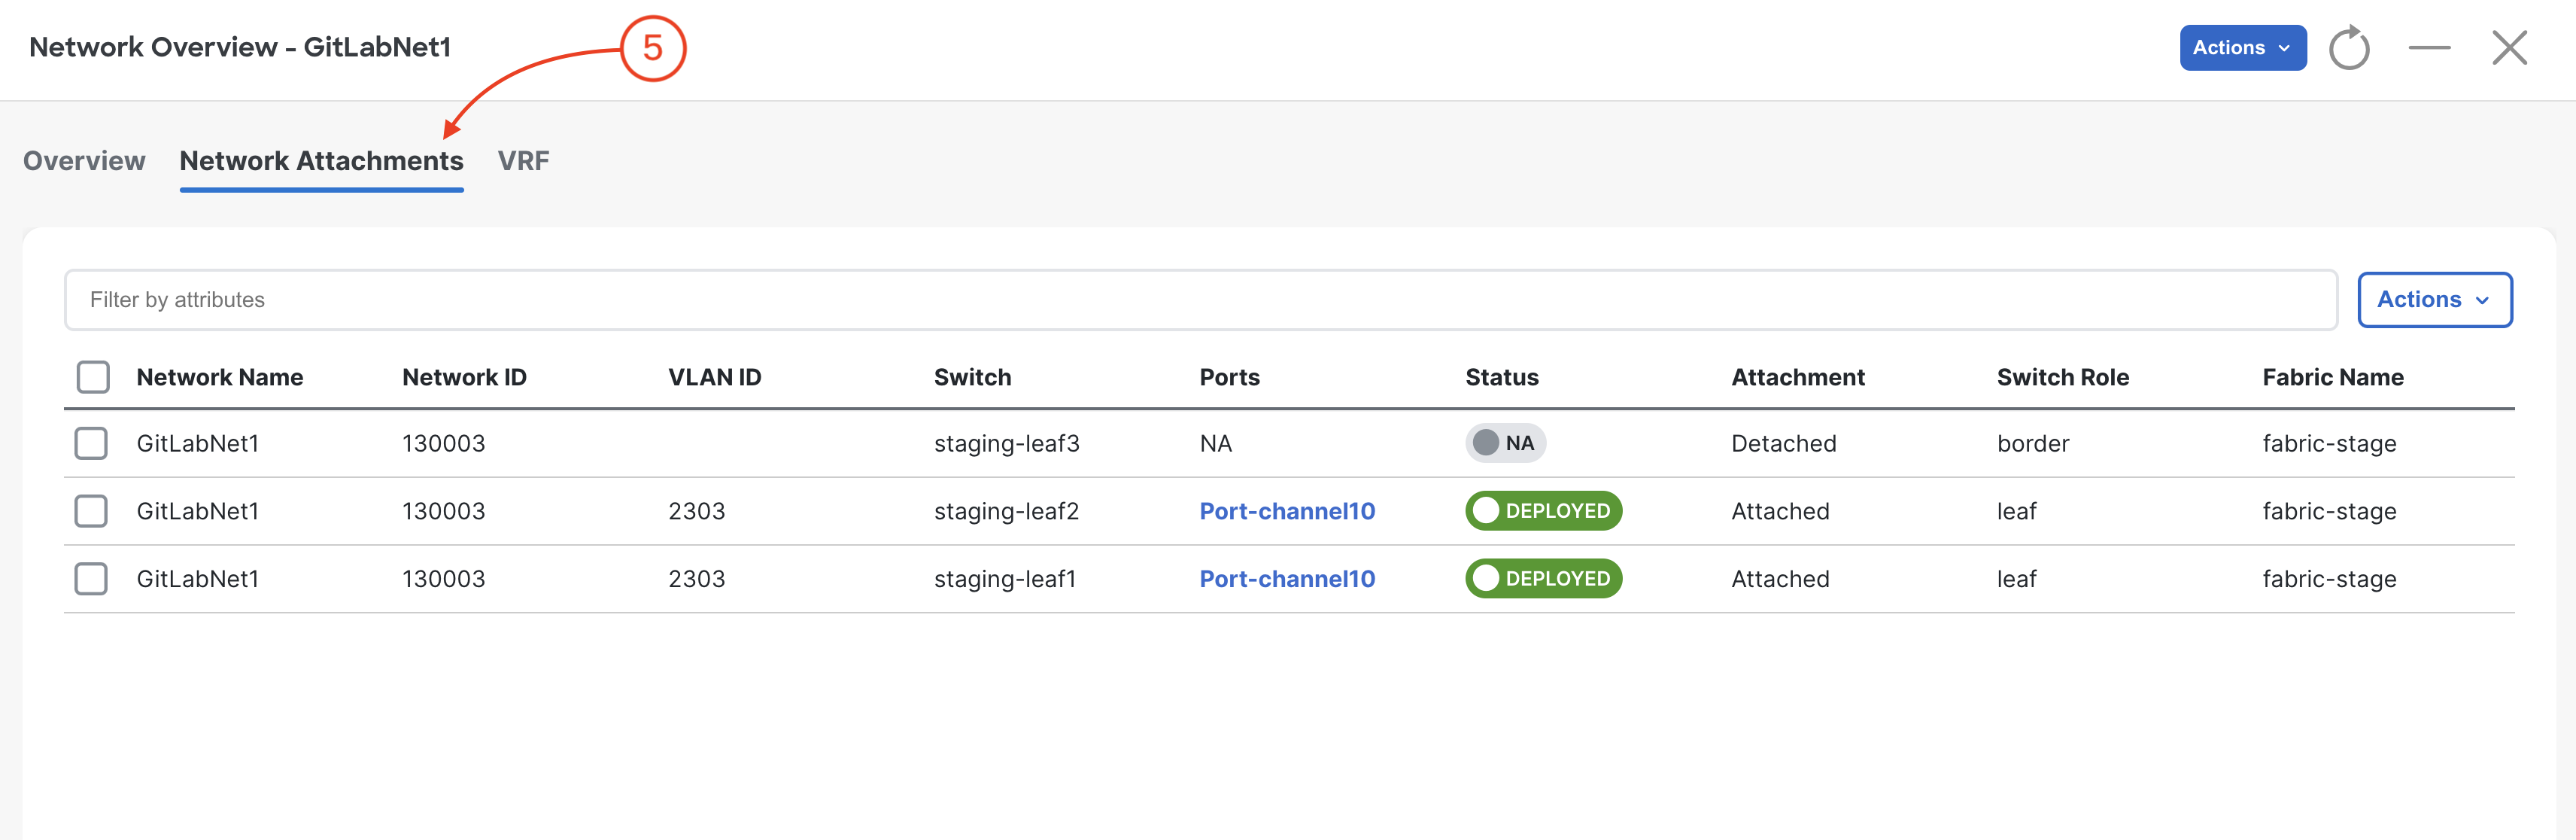The width and height of the screenshot is (2576, 840).
Task: Sort by the Network ID column header
Action: (464, 377)
